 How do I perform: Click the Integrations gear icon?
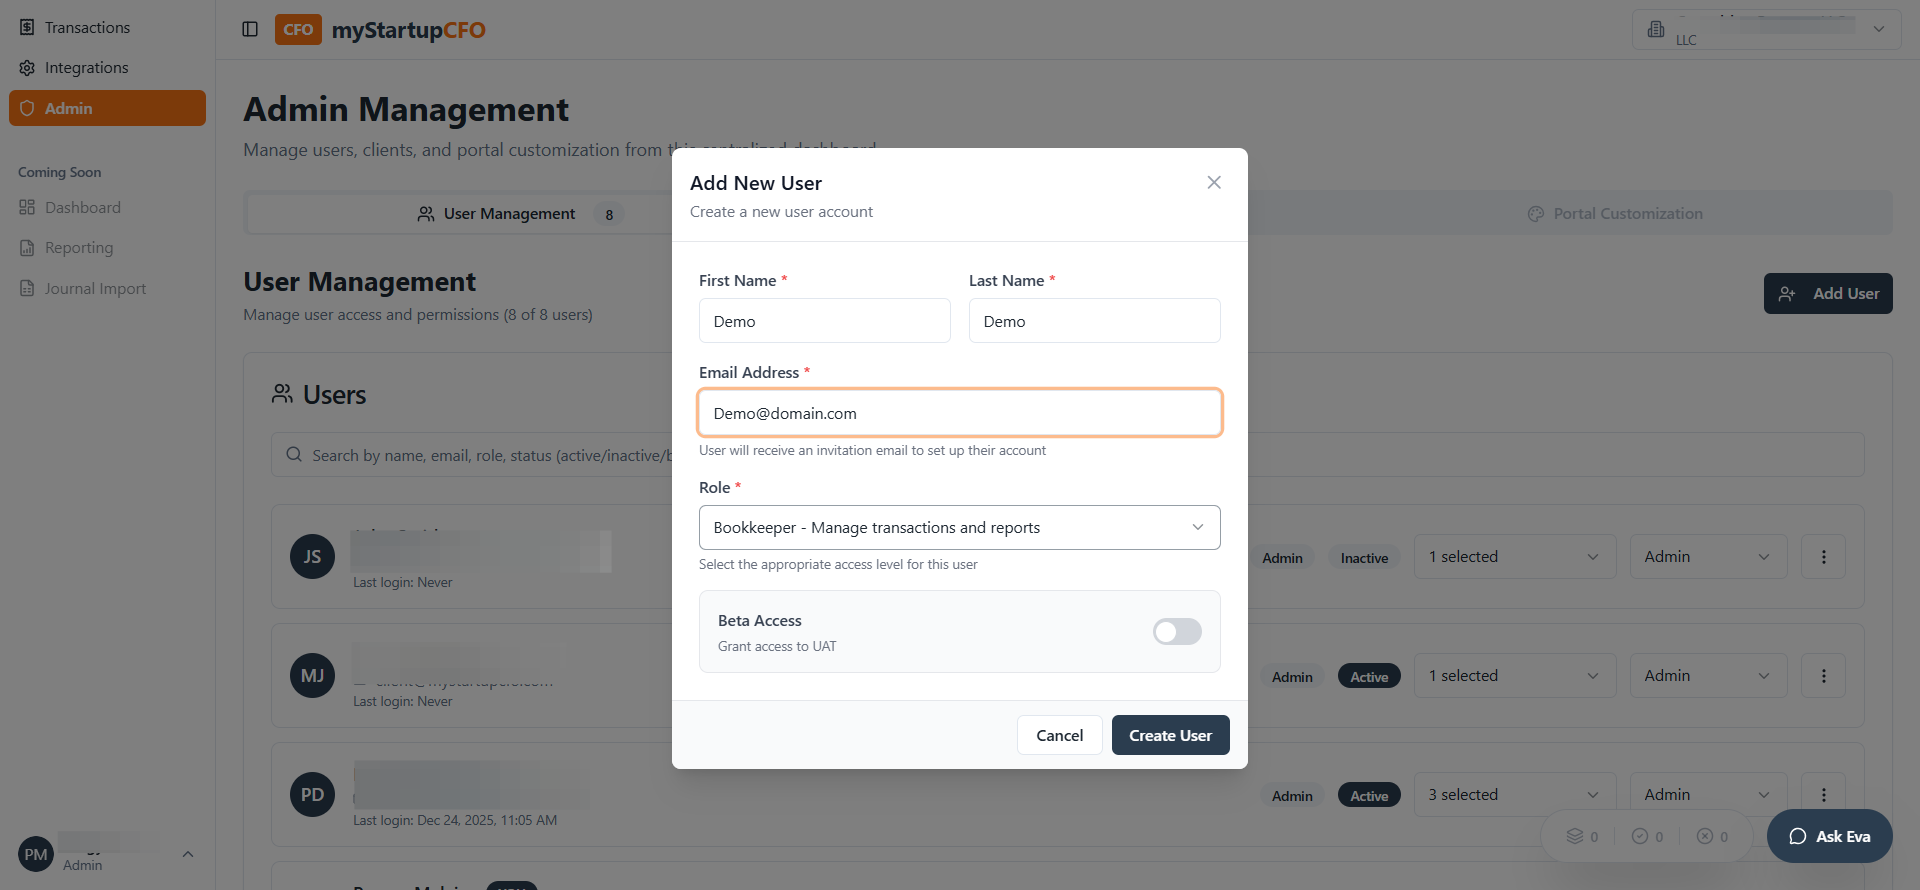(27, 68)
